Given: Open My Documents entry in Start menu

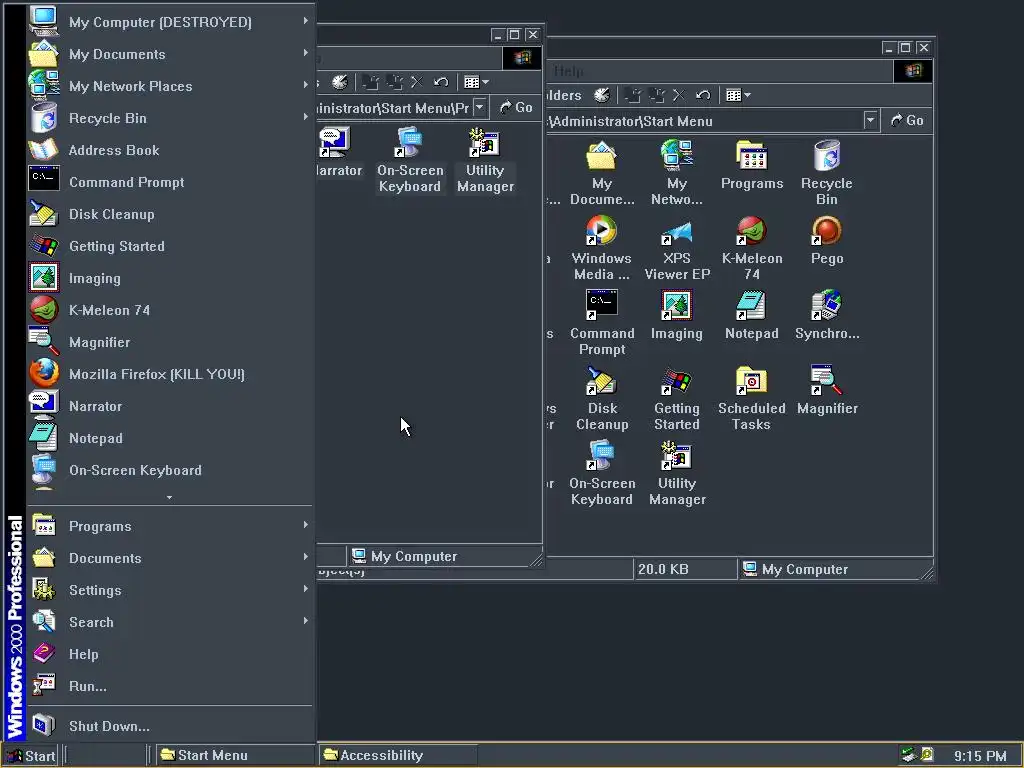Looking at the screenshot, I should [170, 54].
